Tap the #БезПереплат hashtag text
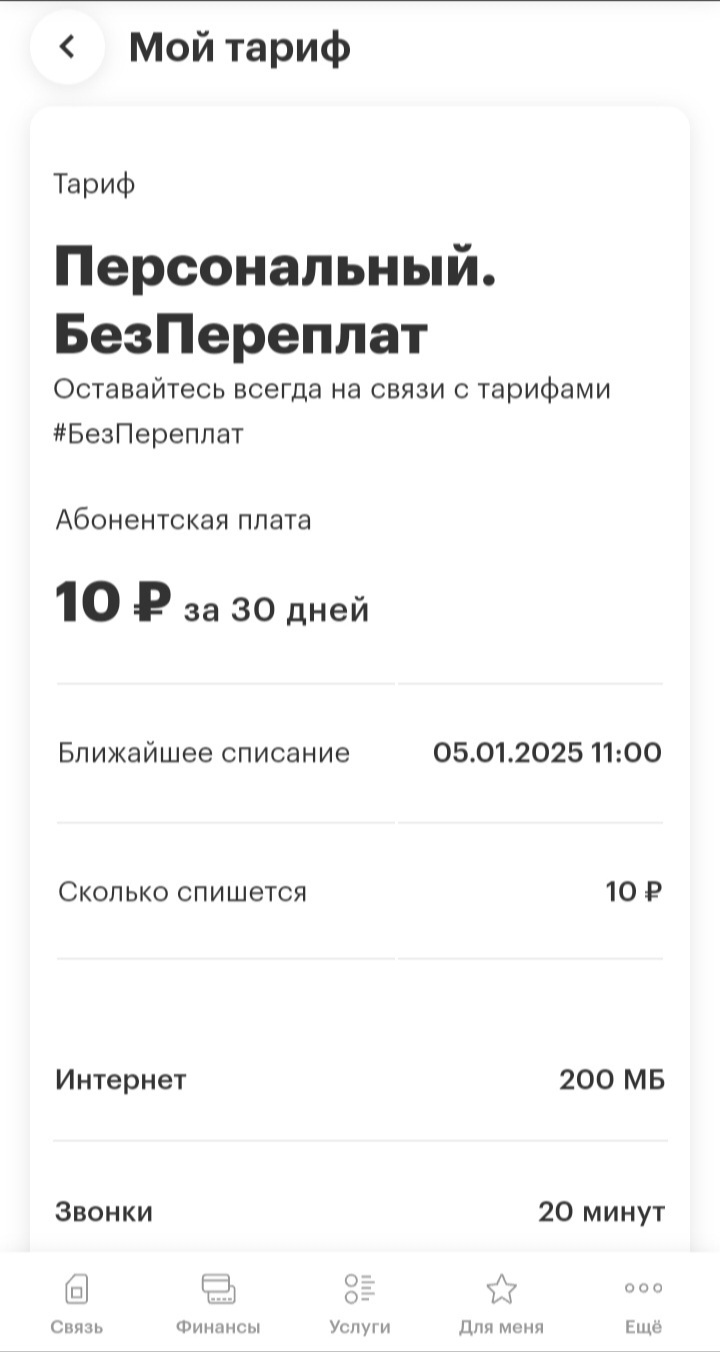 (149, 435)
